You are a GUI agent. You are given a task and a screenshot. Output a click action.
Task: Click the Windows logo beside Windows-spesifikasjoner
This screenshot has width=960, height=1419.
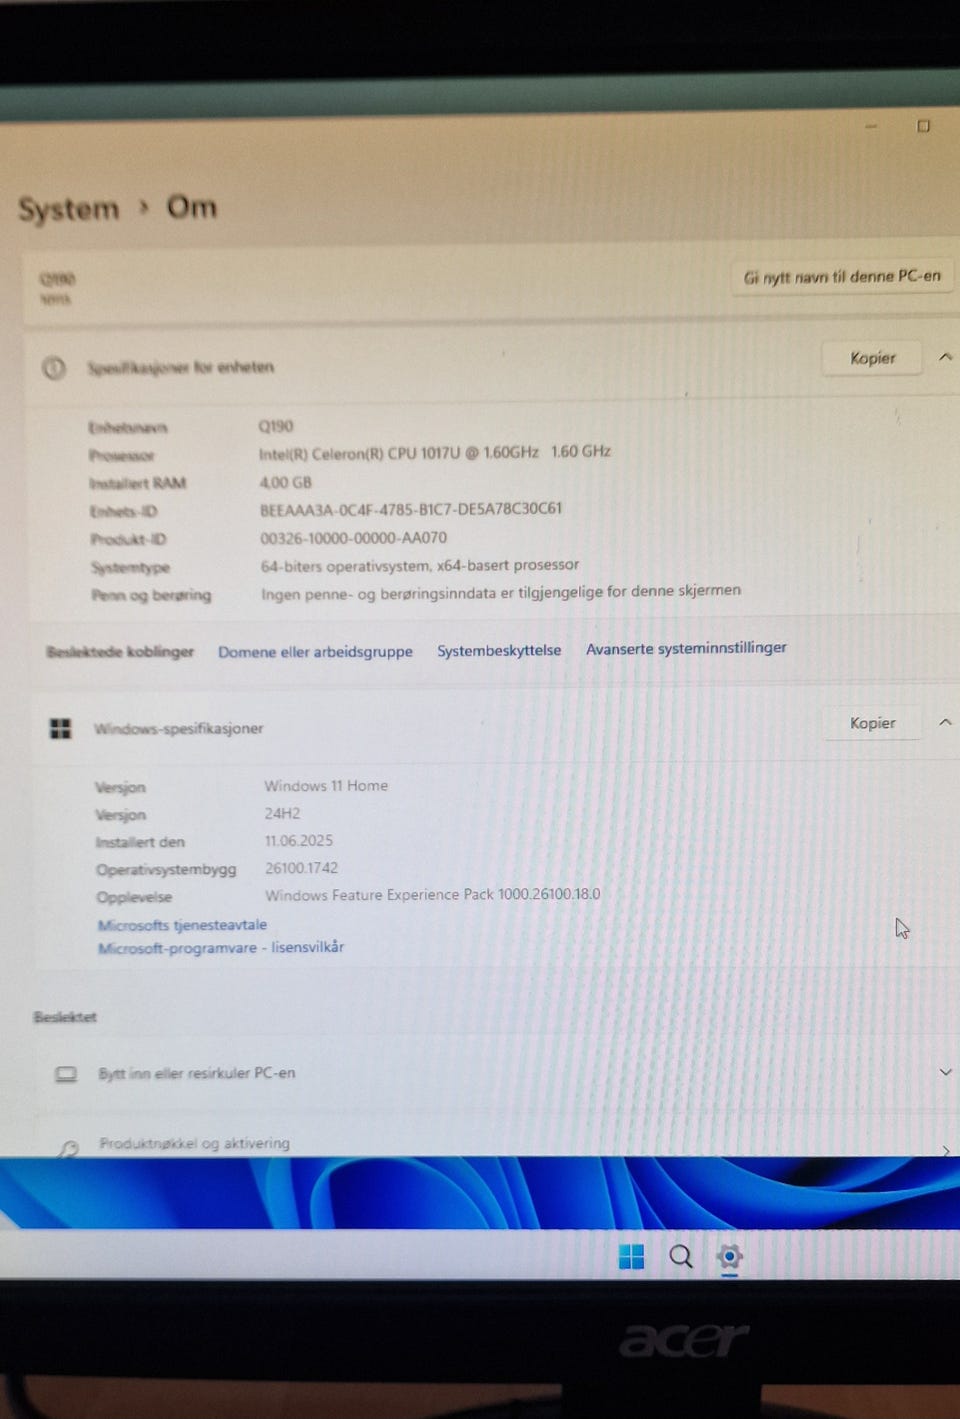click(61, 729)
